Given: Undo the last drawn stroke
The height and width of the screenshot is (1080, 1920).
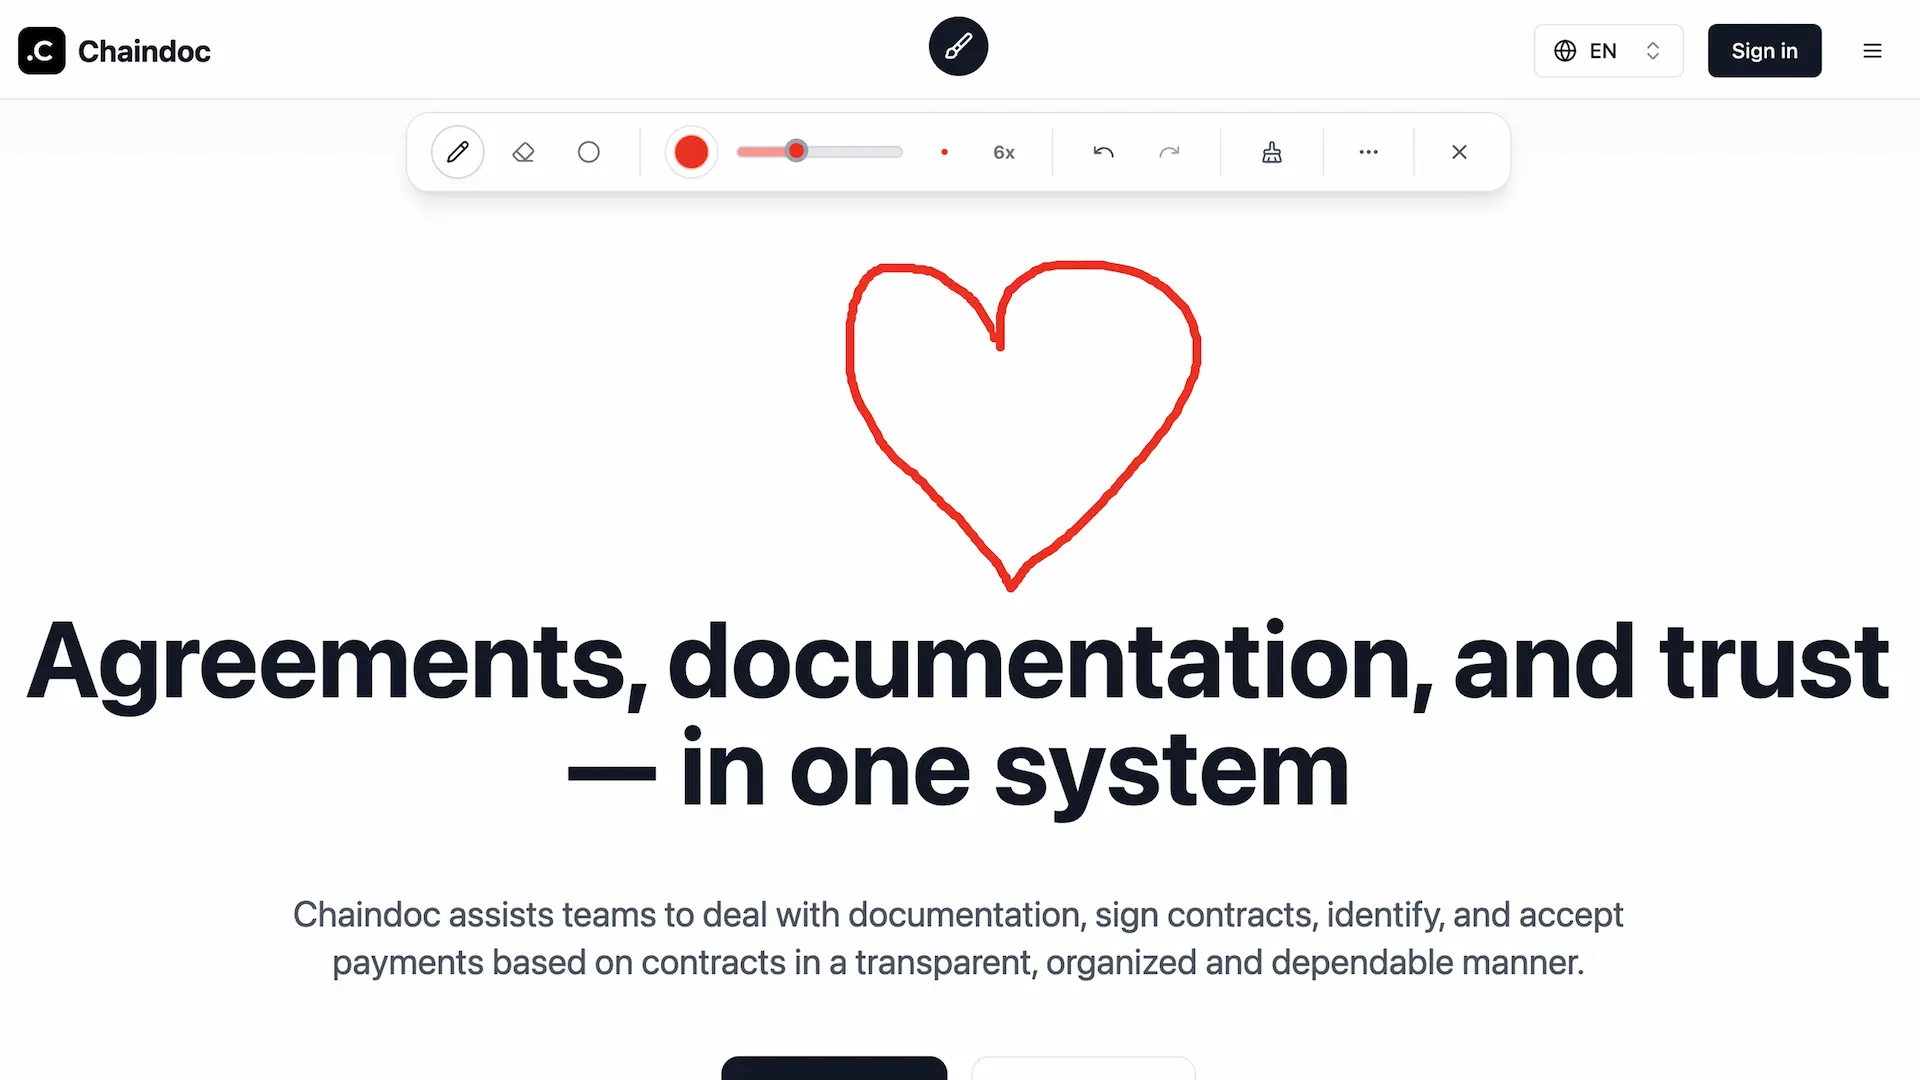Looking at the screenshot, I should pos(1103,152).
